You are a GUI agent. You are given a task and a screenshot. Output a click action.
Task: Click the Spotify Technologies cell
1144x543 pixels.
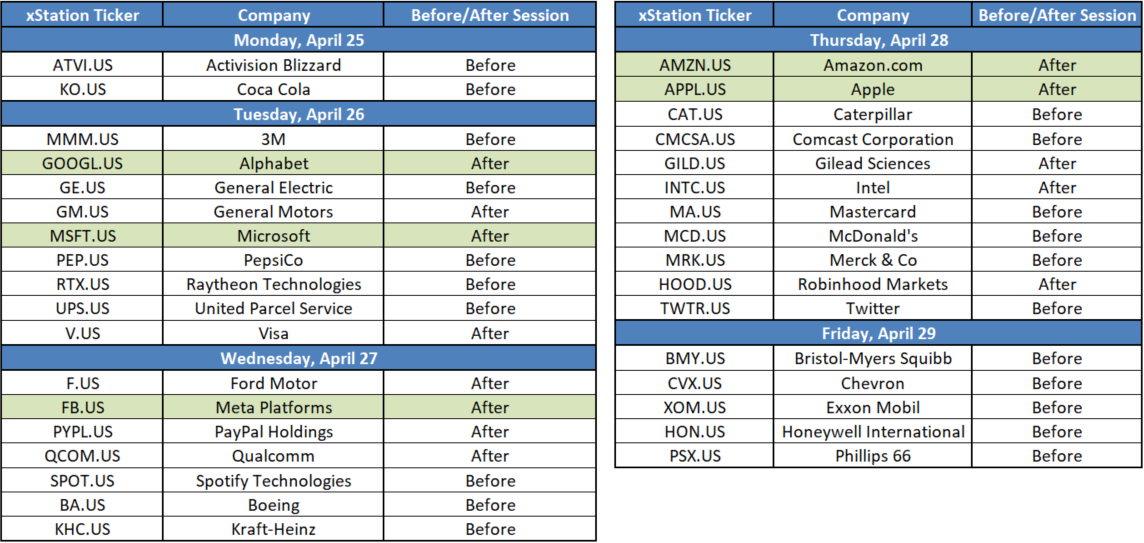[273, 481]
